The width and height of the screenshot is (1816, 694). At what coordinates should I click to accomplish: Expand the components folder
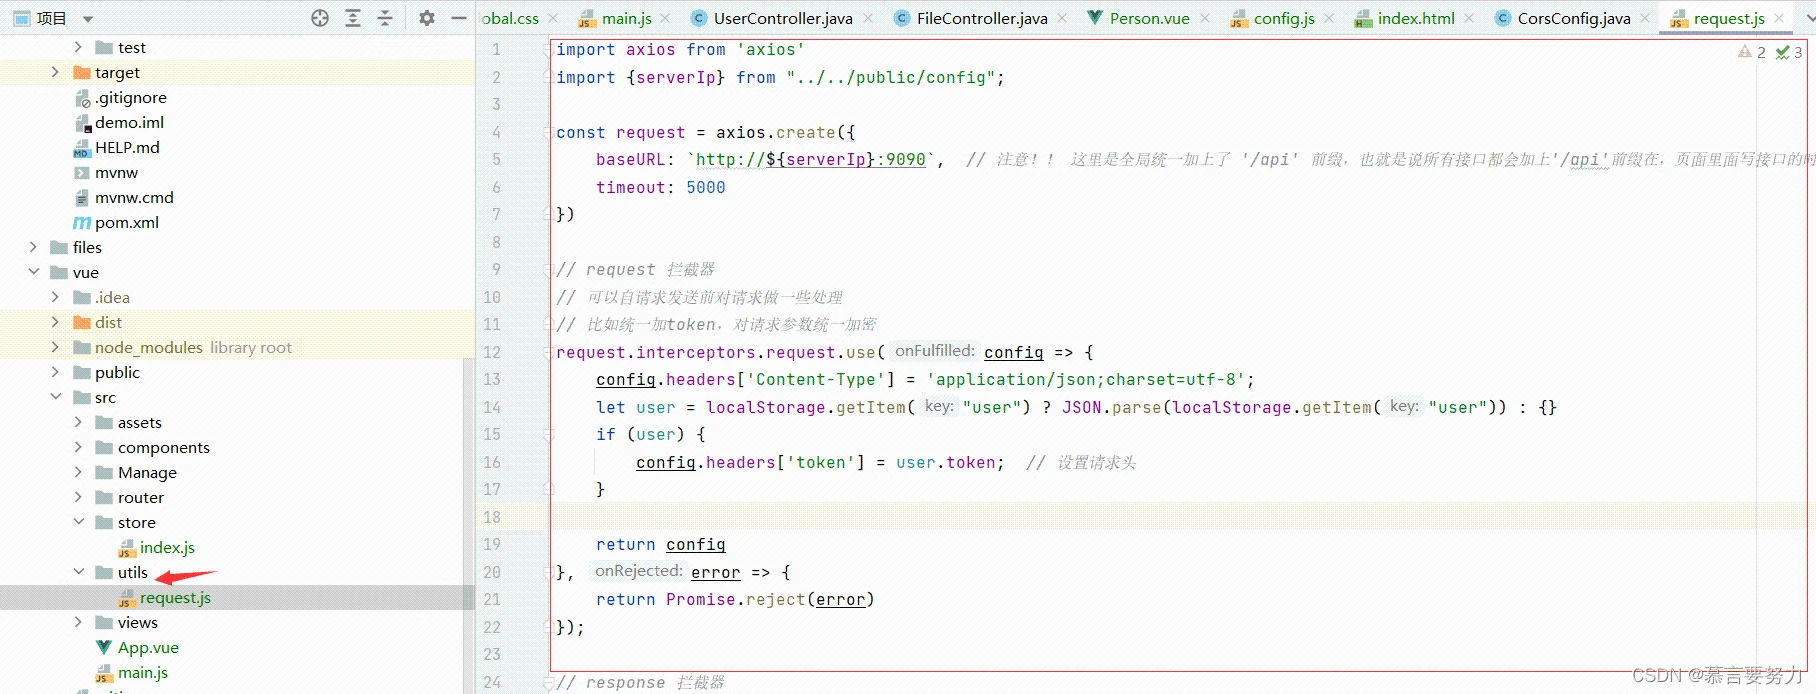pyautogui.click(x=78, y=447)
